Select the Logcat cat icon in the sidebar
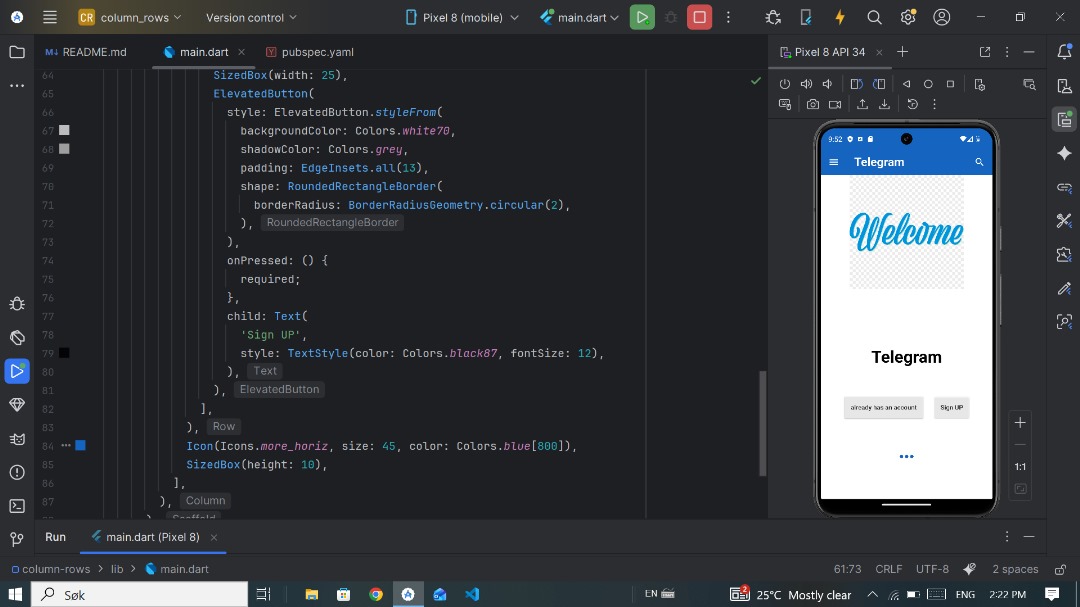Image resolution: width=1080 pixels, height=607 pixels. click(x=16, y=440)
